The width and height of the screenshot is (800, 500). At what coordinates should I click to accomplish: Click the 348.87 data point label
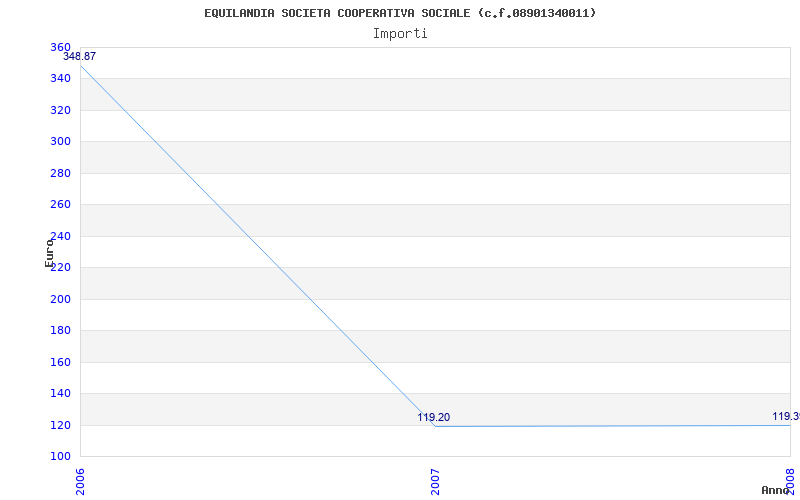point(80,57)
